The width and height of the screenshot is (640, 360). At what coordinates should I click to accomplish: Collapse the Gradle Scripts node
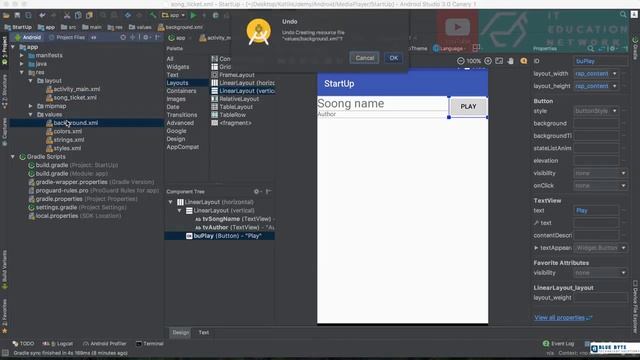tap(13, 156)
